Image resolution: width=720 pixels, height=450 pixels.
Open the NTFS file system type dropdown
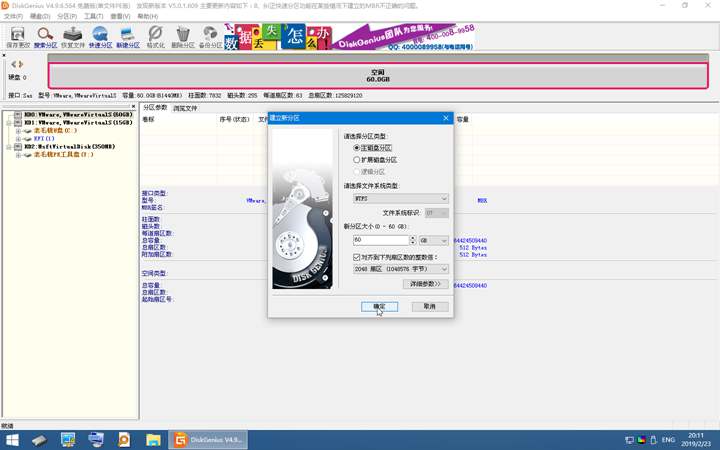(x=400, y=199)
